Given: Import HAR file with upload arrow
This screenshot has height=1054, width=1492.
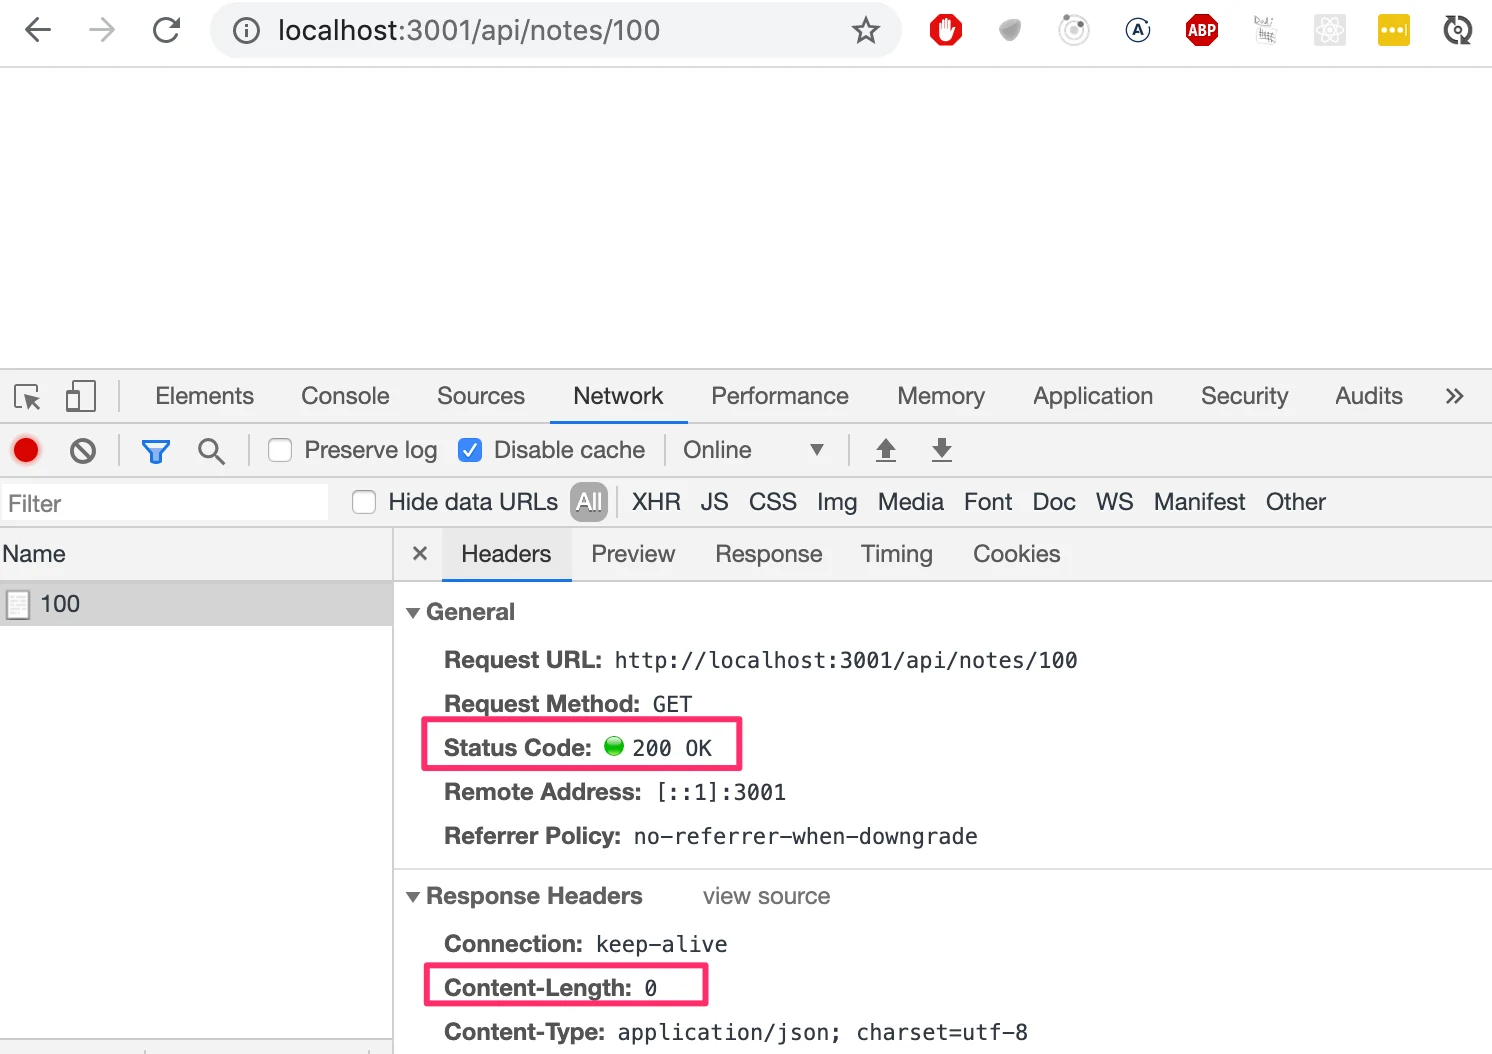Looking at the screenshot, I should coord(886,451).
